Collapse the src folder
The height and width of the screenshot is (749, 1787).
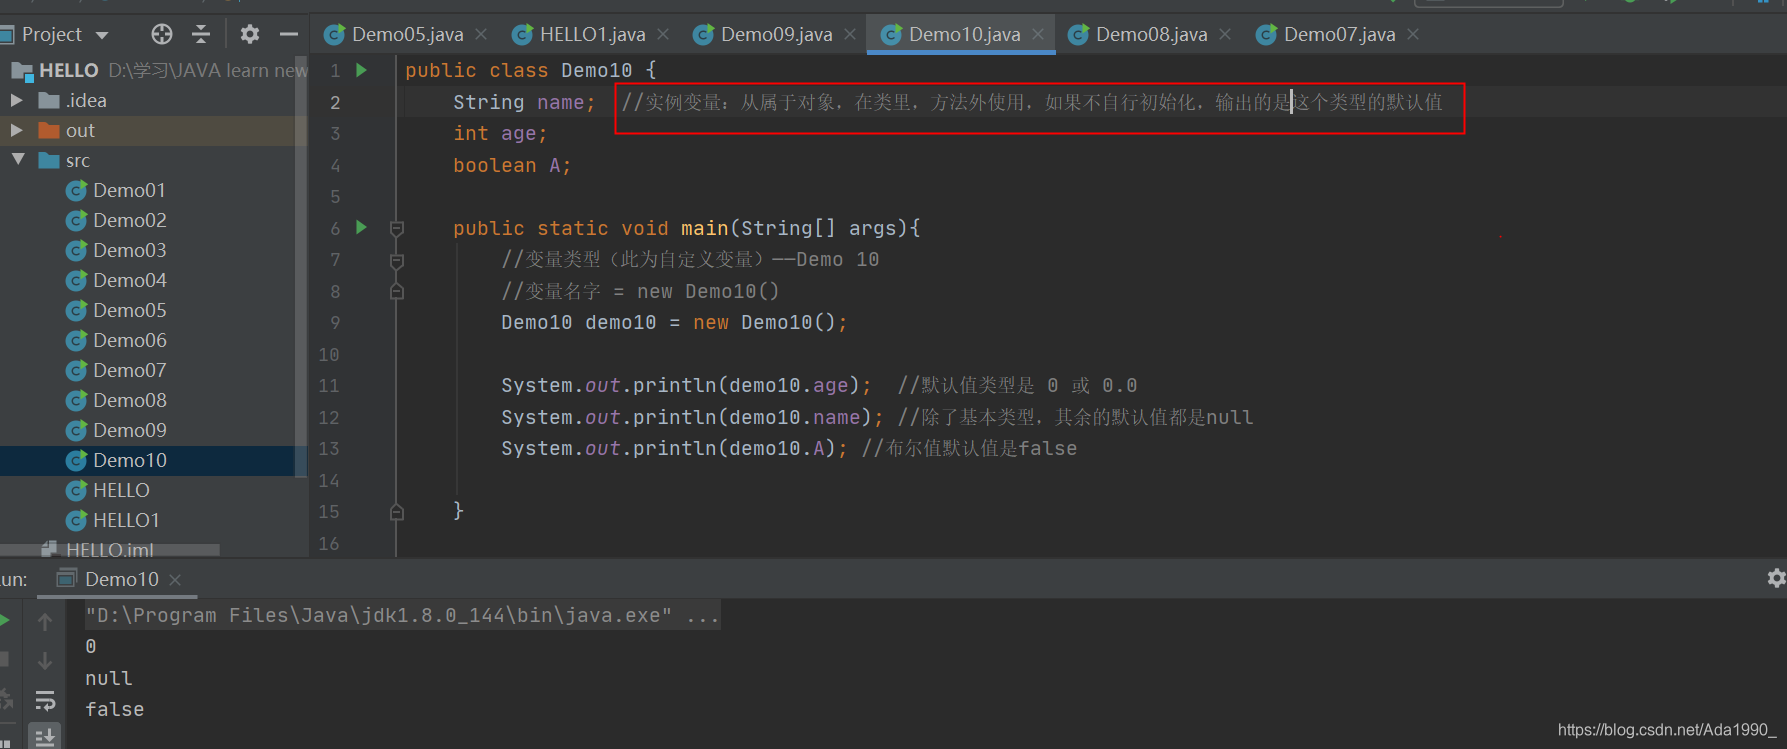pos(18,160)
